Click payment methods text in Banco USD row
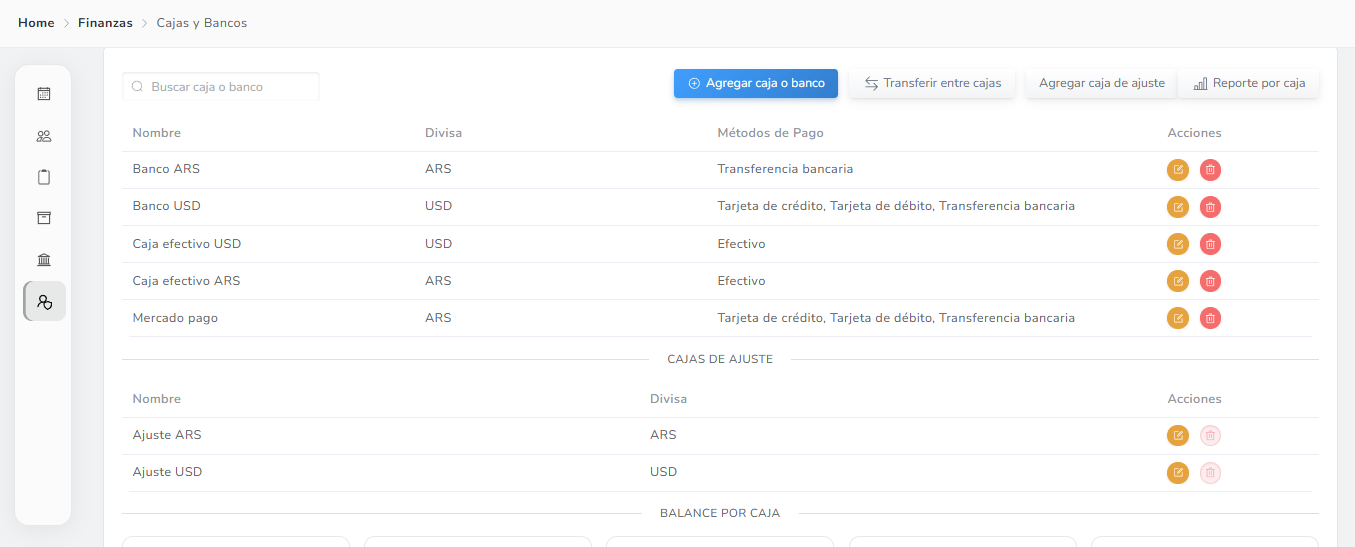This screenshot has width=1355, height=547. (x=896, y=206)
